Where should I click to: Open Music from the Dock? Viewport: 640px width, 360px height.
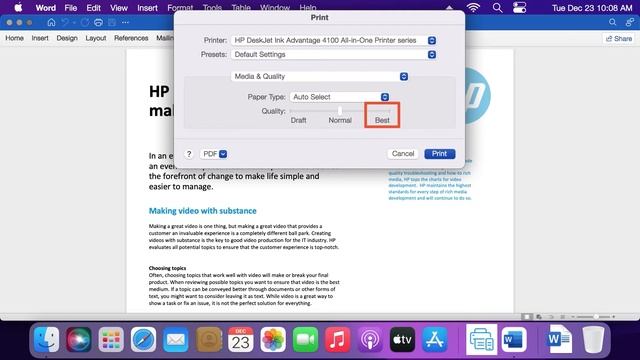click(337, 339)
